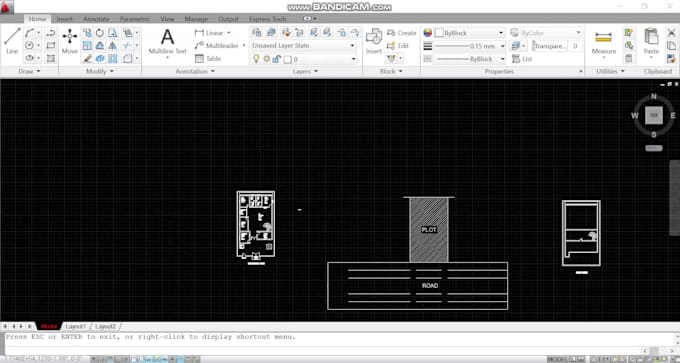Expand the Utilities panel

[610, 71]
